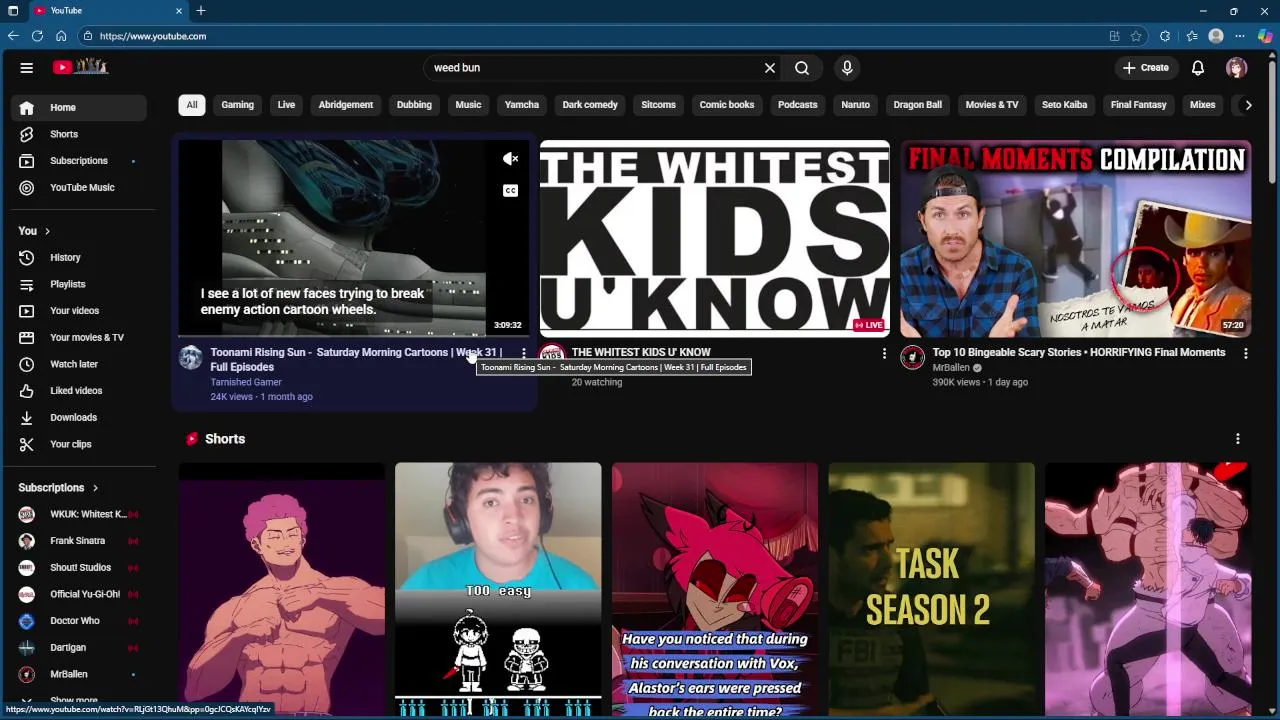Open Watch later list

(x=79, y=364)
